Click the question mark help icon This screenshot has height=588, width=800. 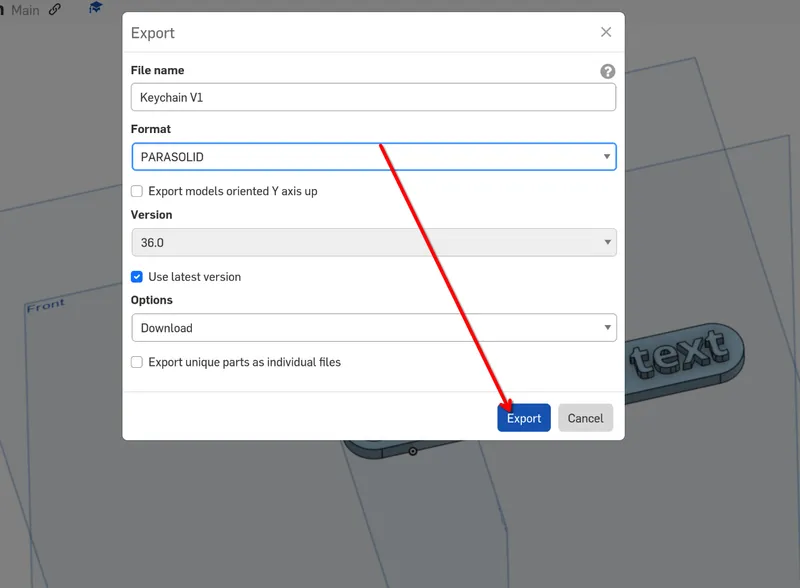click(x=607, y=71)
